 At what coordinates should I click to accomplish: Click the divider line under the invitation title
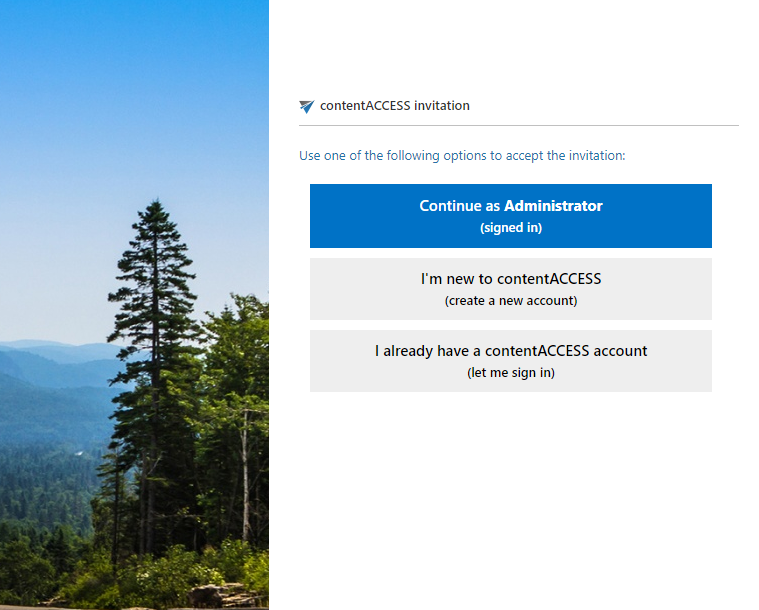coord(518,125)
